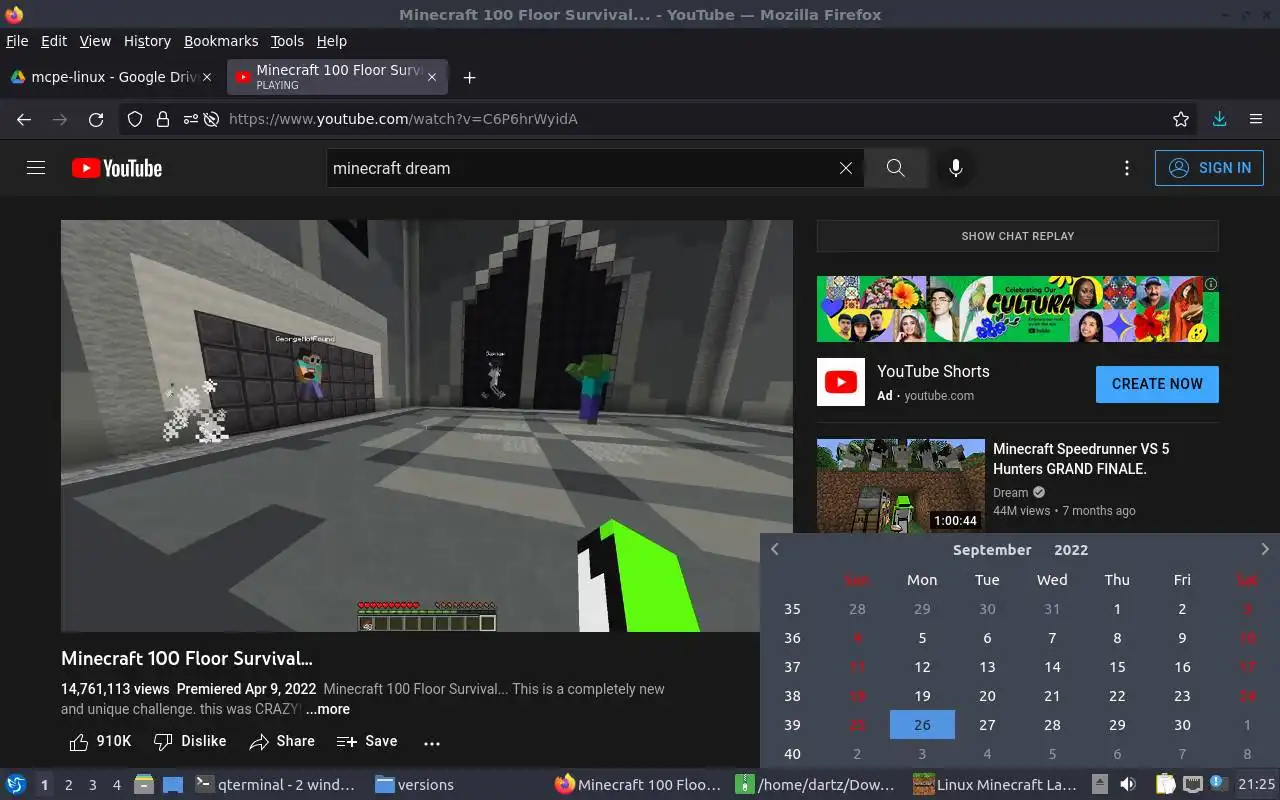This screenshot has height=800, width=1280.
Task: Open more actions ellipsis below the video
Action: 432,742
